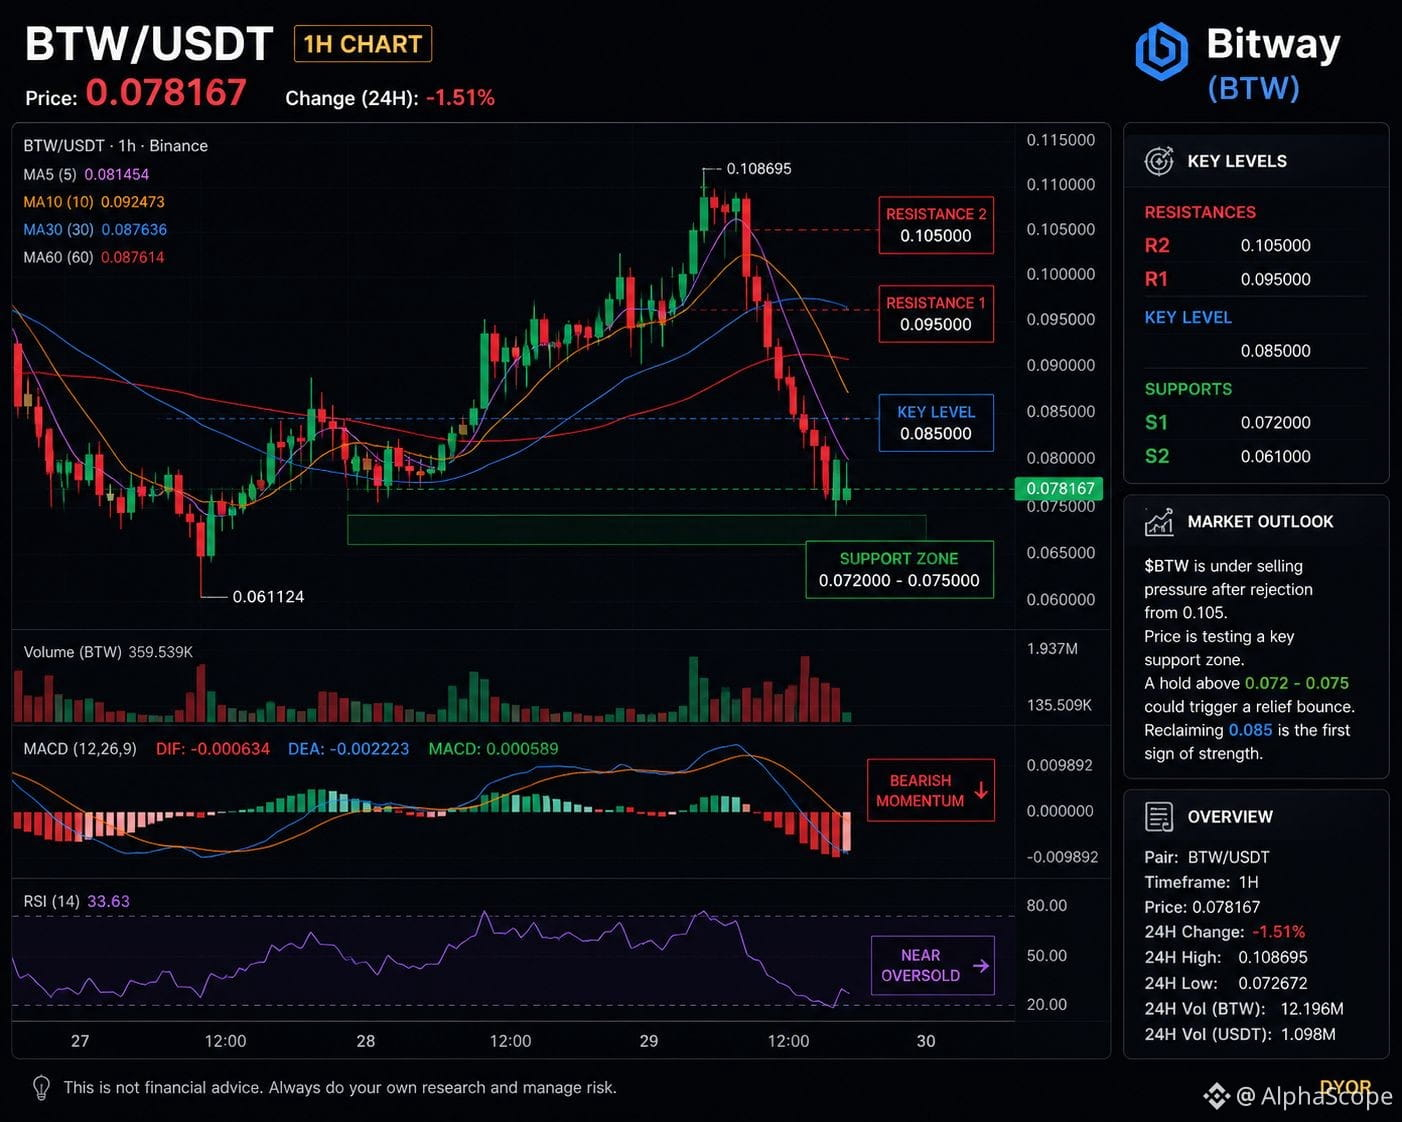Click the chart icon beside MARKET OUTLOOK
The width and height of the screenshot is (1402, 1122).
coord(1159,522)
